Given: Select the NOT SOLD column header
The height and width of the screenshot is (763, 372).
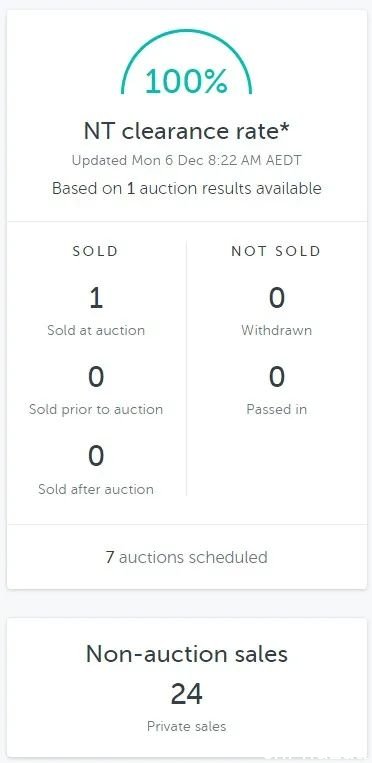Looking at the screenshot, I should [276, 251].
